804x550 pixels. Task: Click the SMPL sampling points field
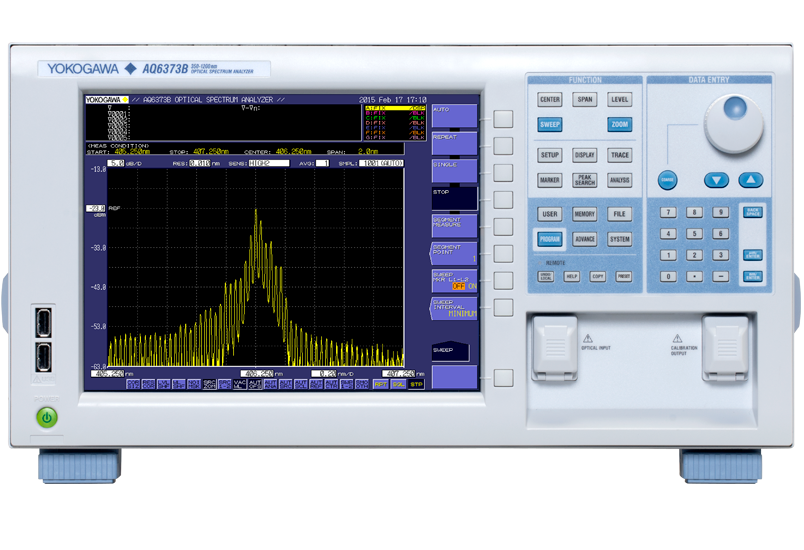381,163
